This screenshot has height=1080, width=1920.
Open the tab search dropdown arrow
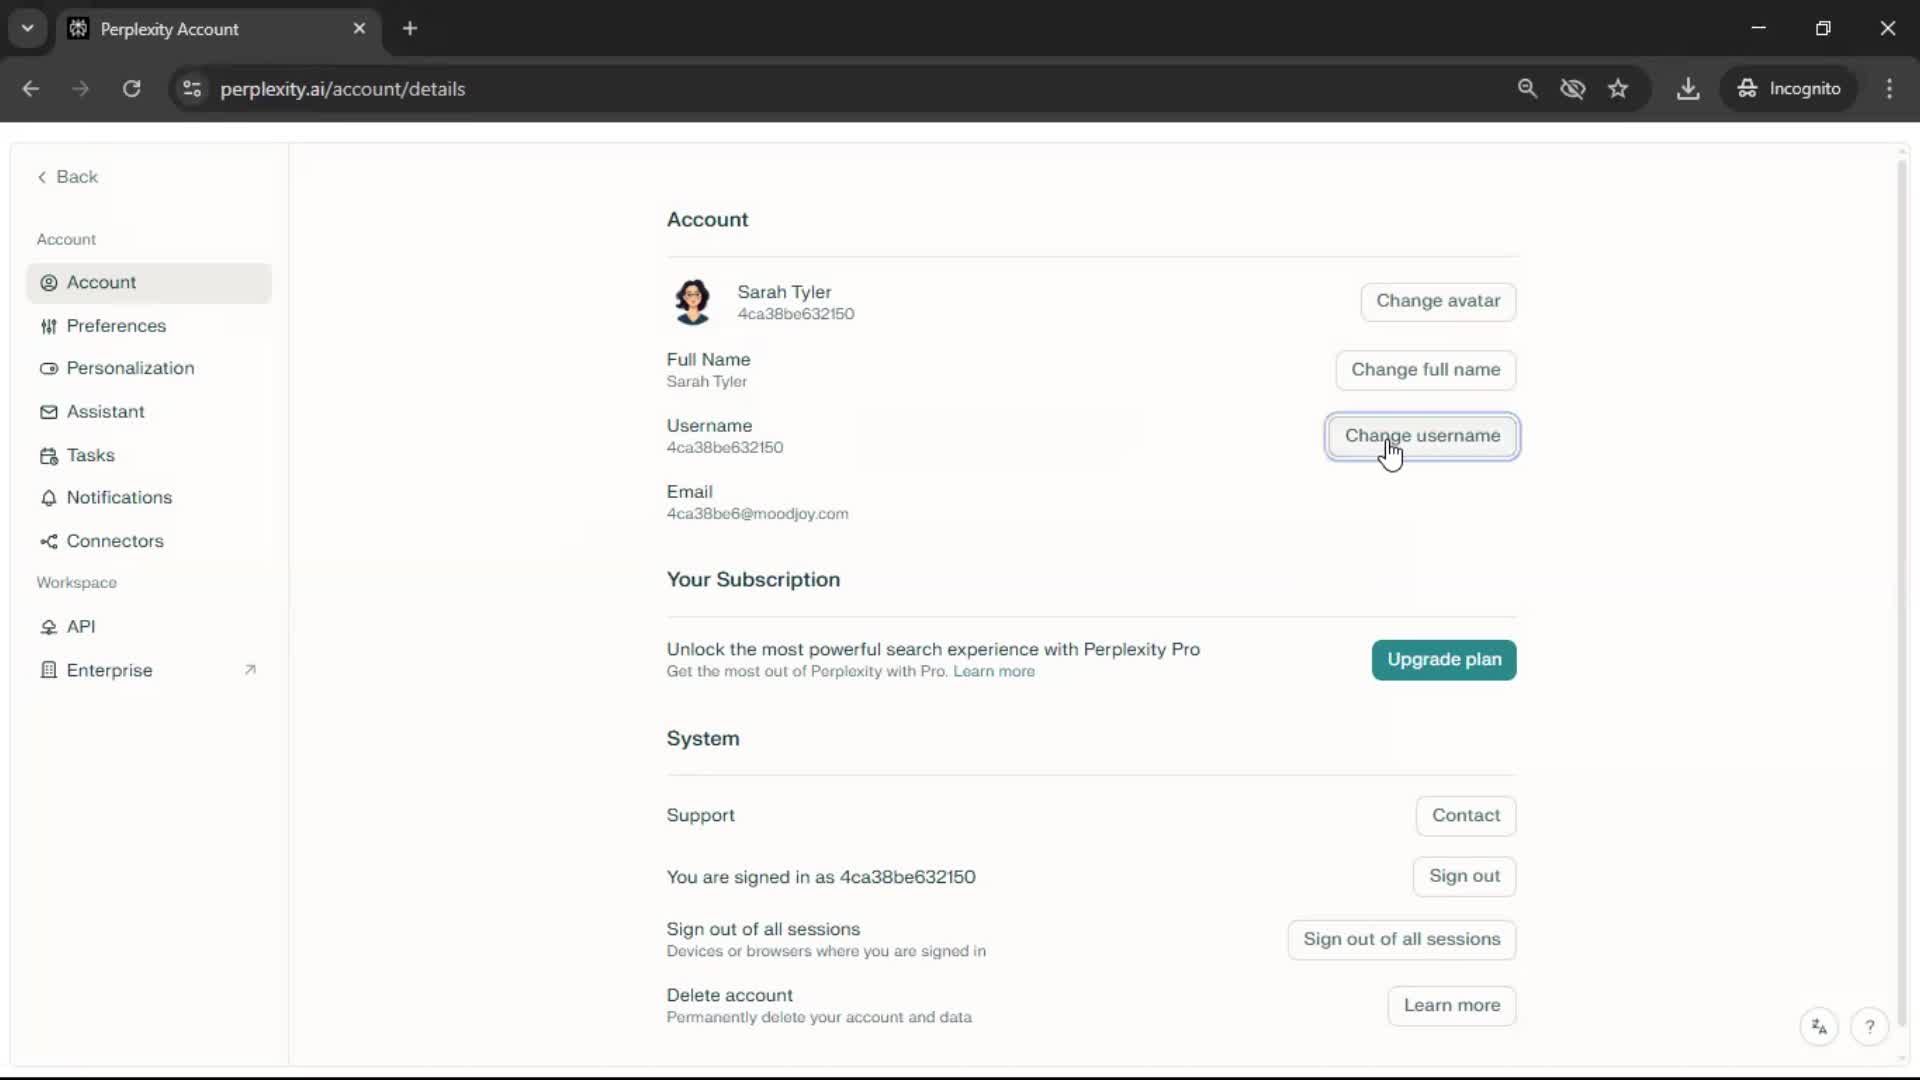point(28,28)
